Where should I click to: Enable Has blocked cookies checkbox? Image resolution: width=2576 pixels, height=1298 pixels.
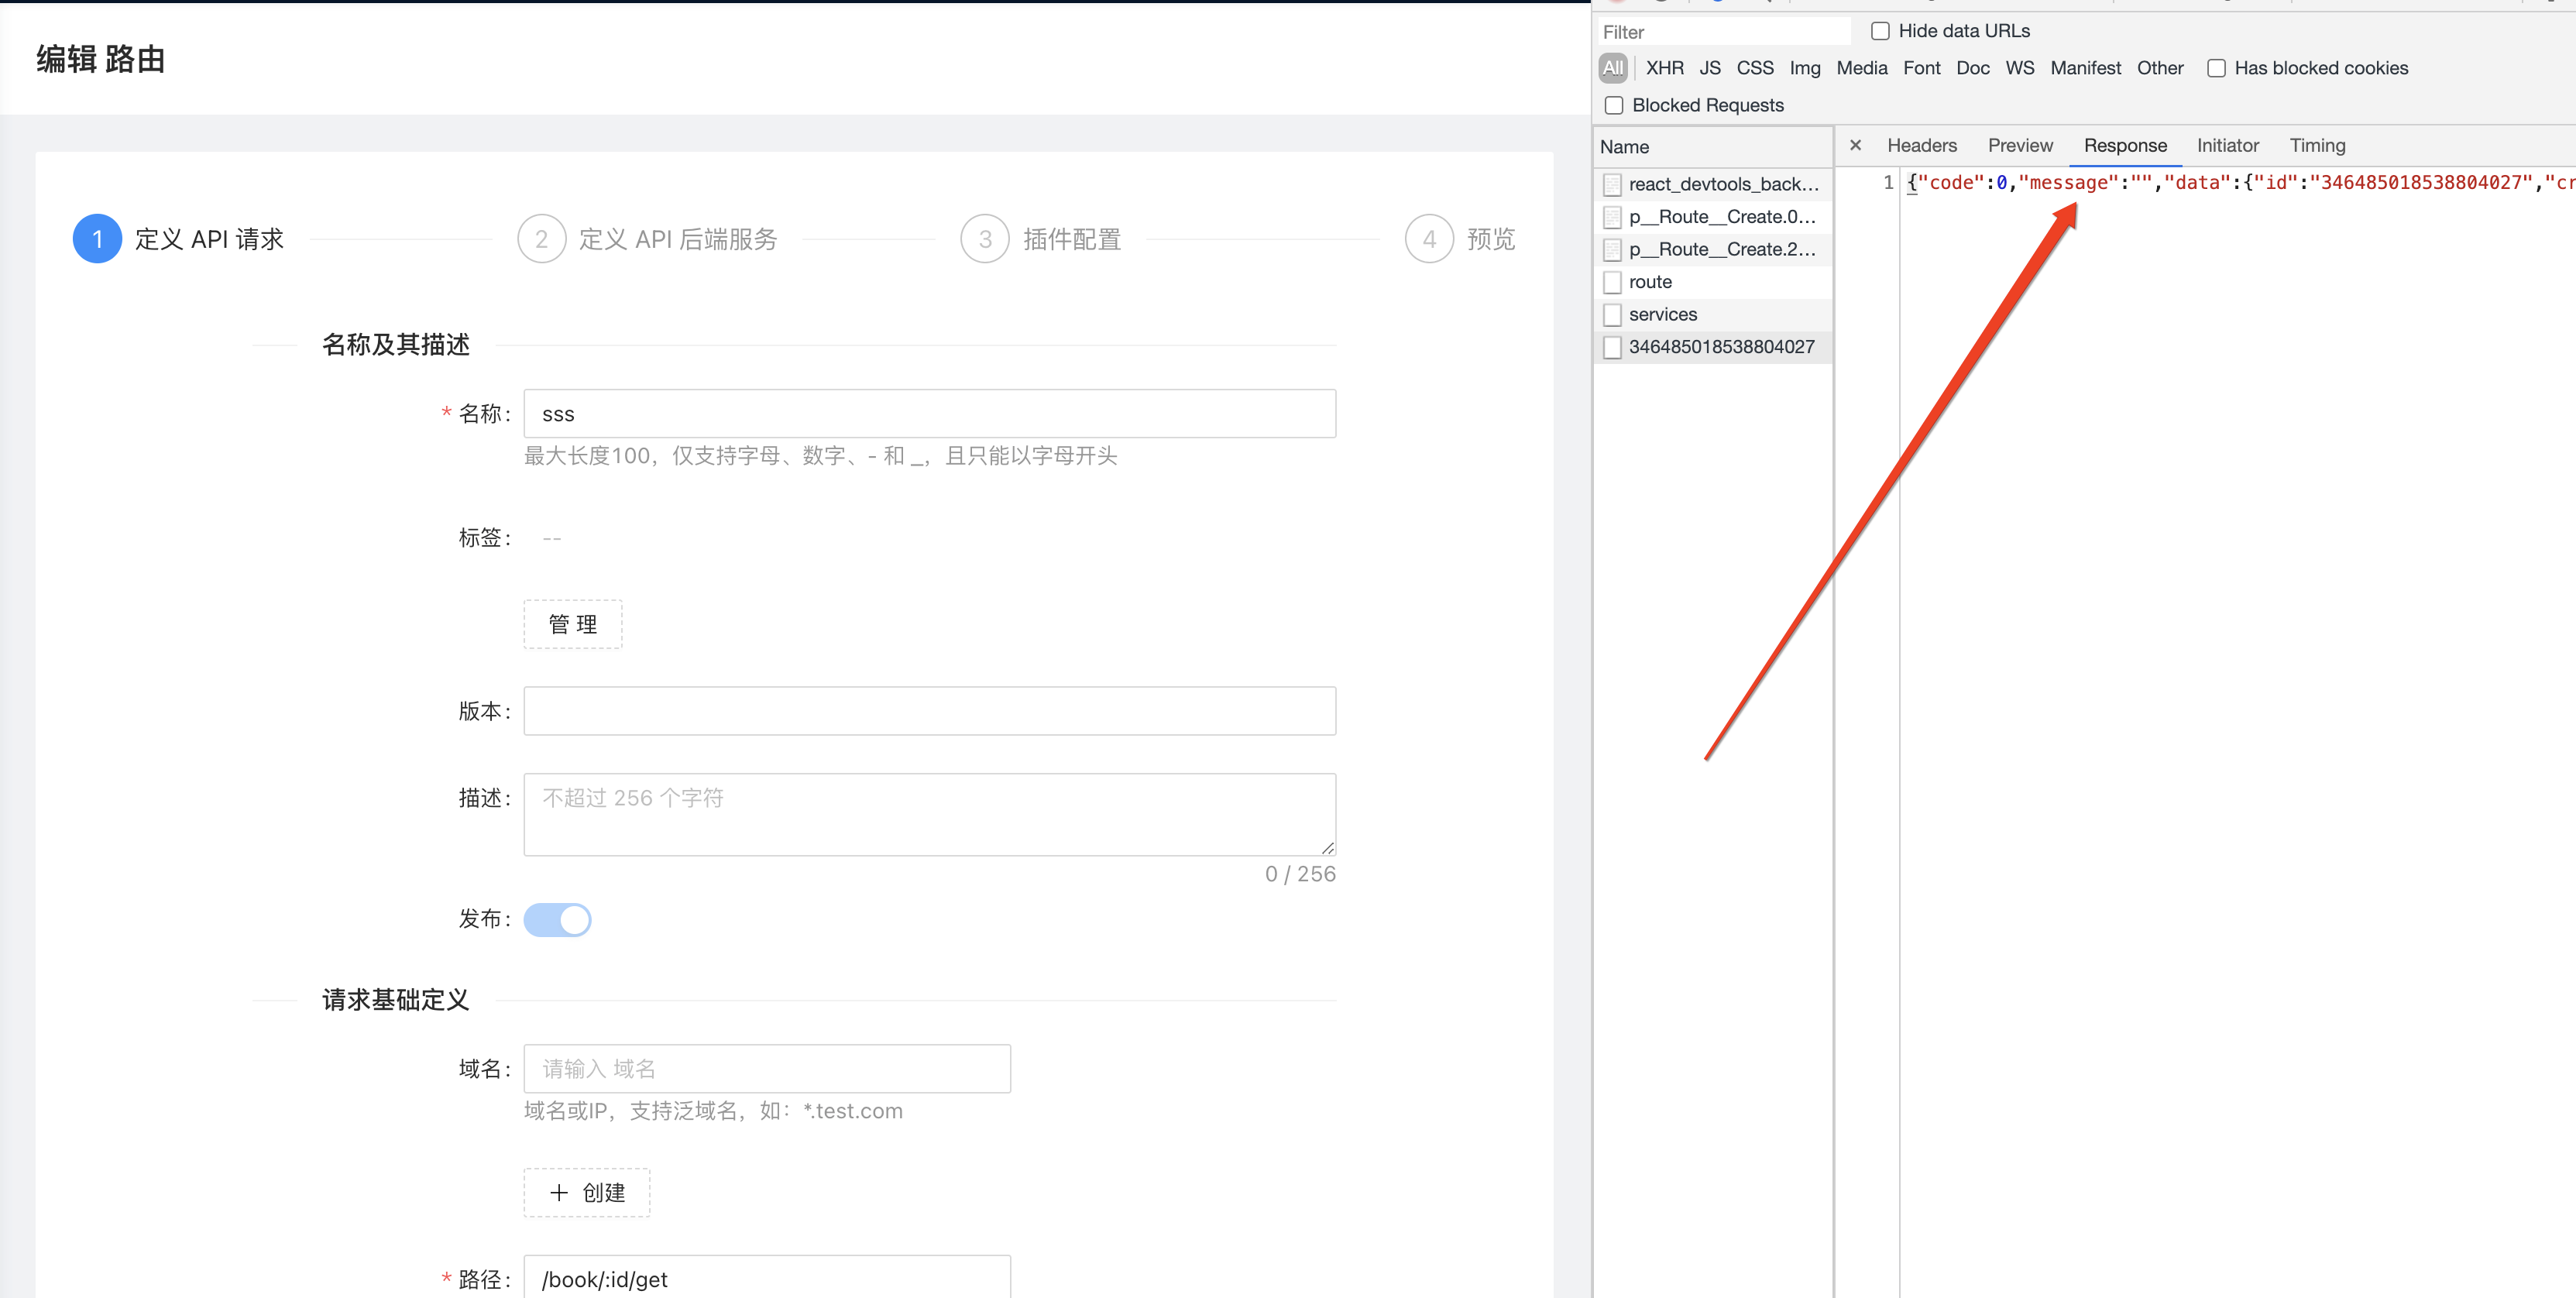point(2216,68)
